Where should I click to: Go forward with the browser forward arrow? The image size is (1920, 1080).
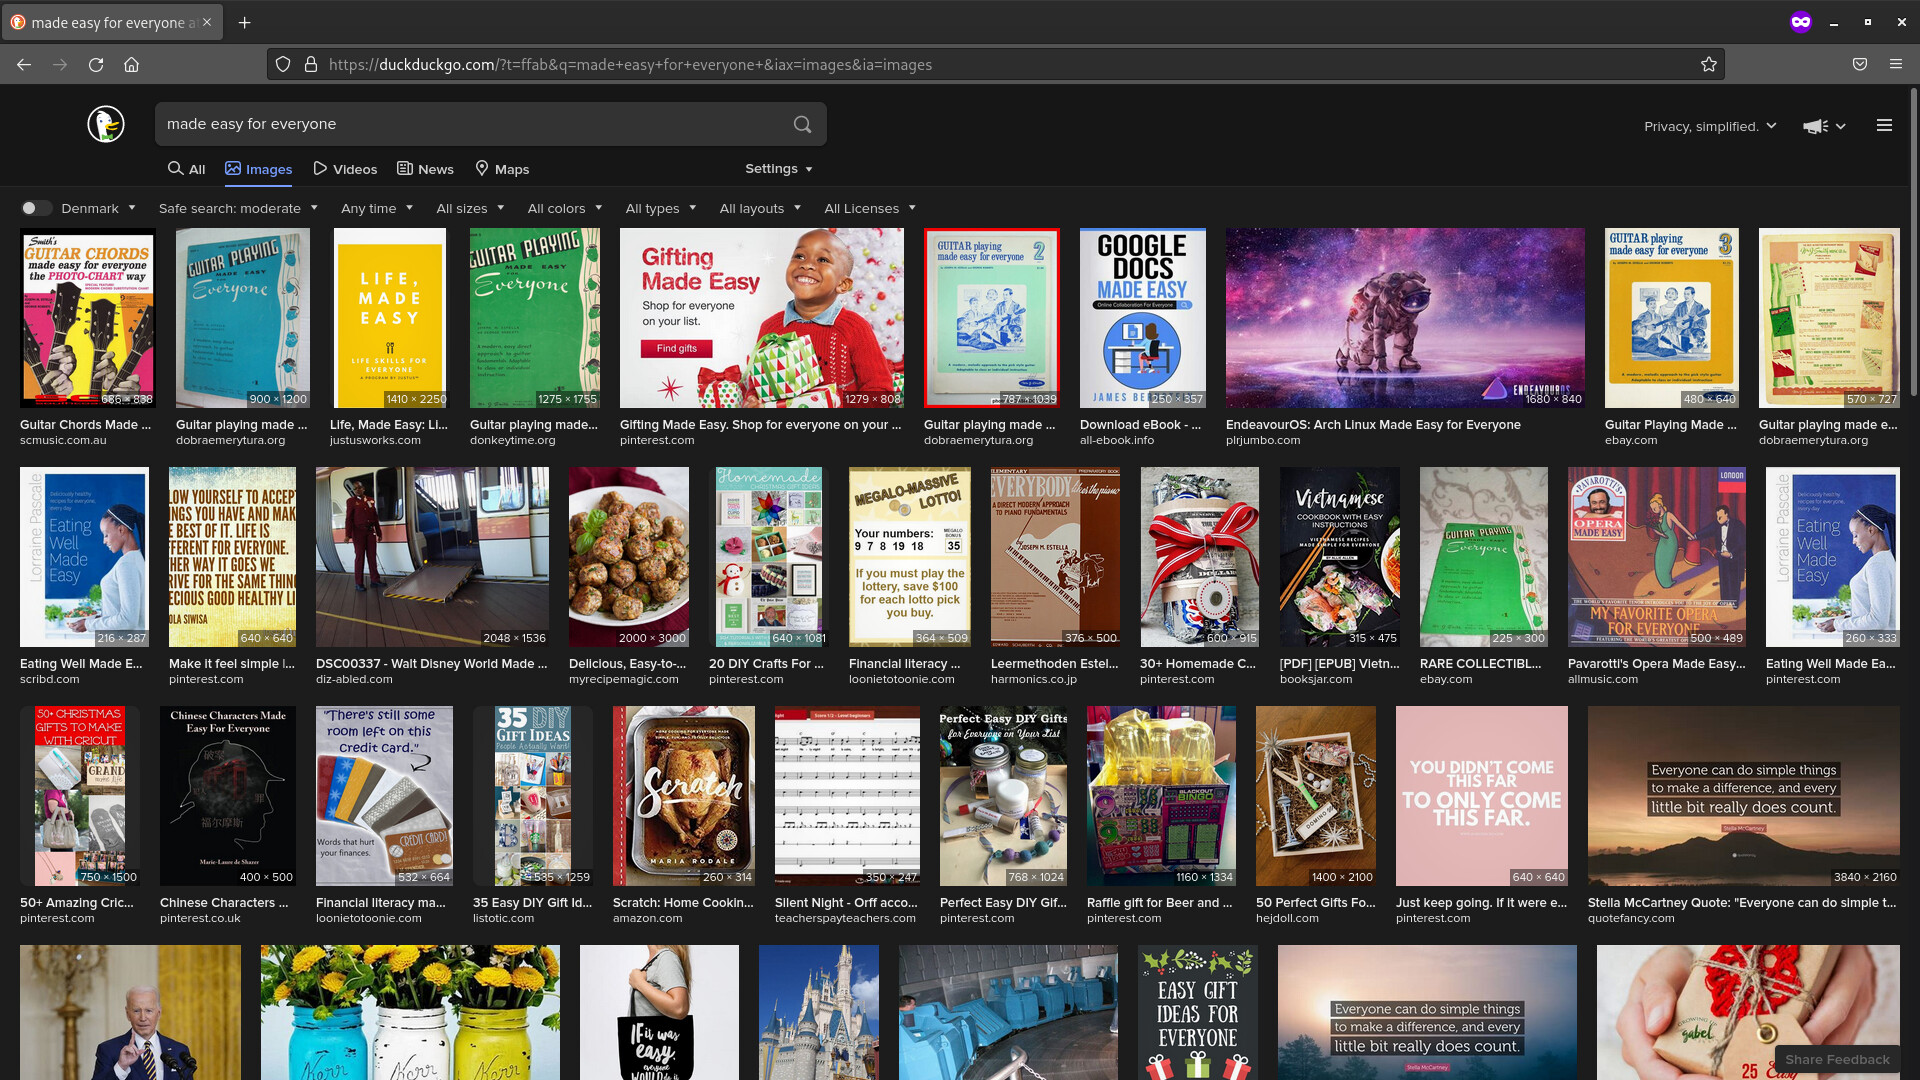click(60, 65)
